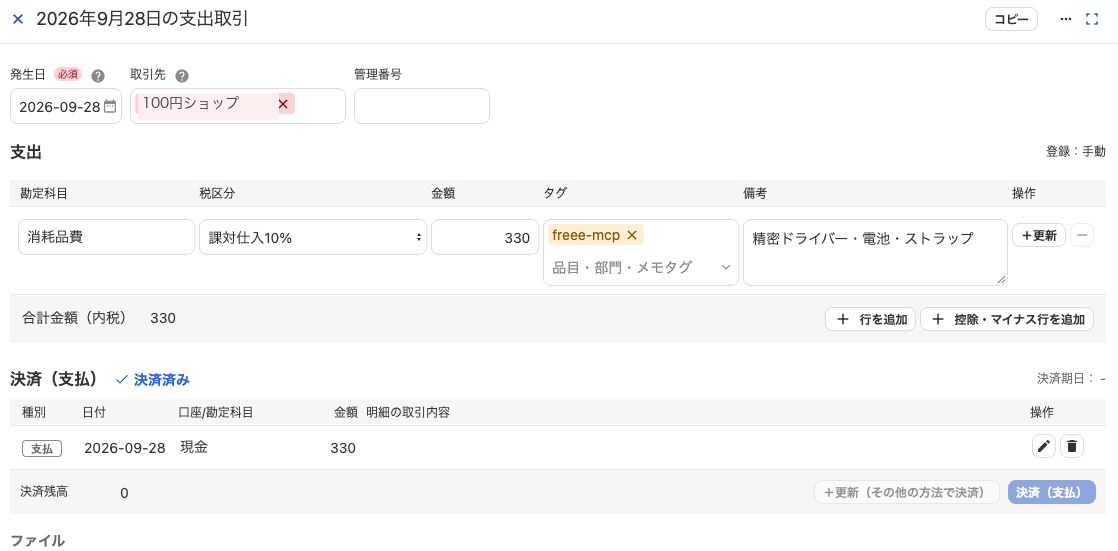Click 行を追加 button
This screenshot has height=551, width=1118.
870,319
